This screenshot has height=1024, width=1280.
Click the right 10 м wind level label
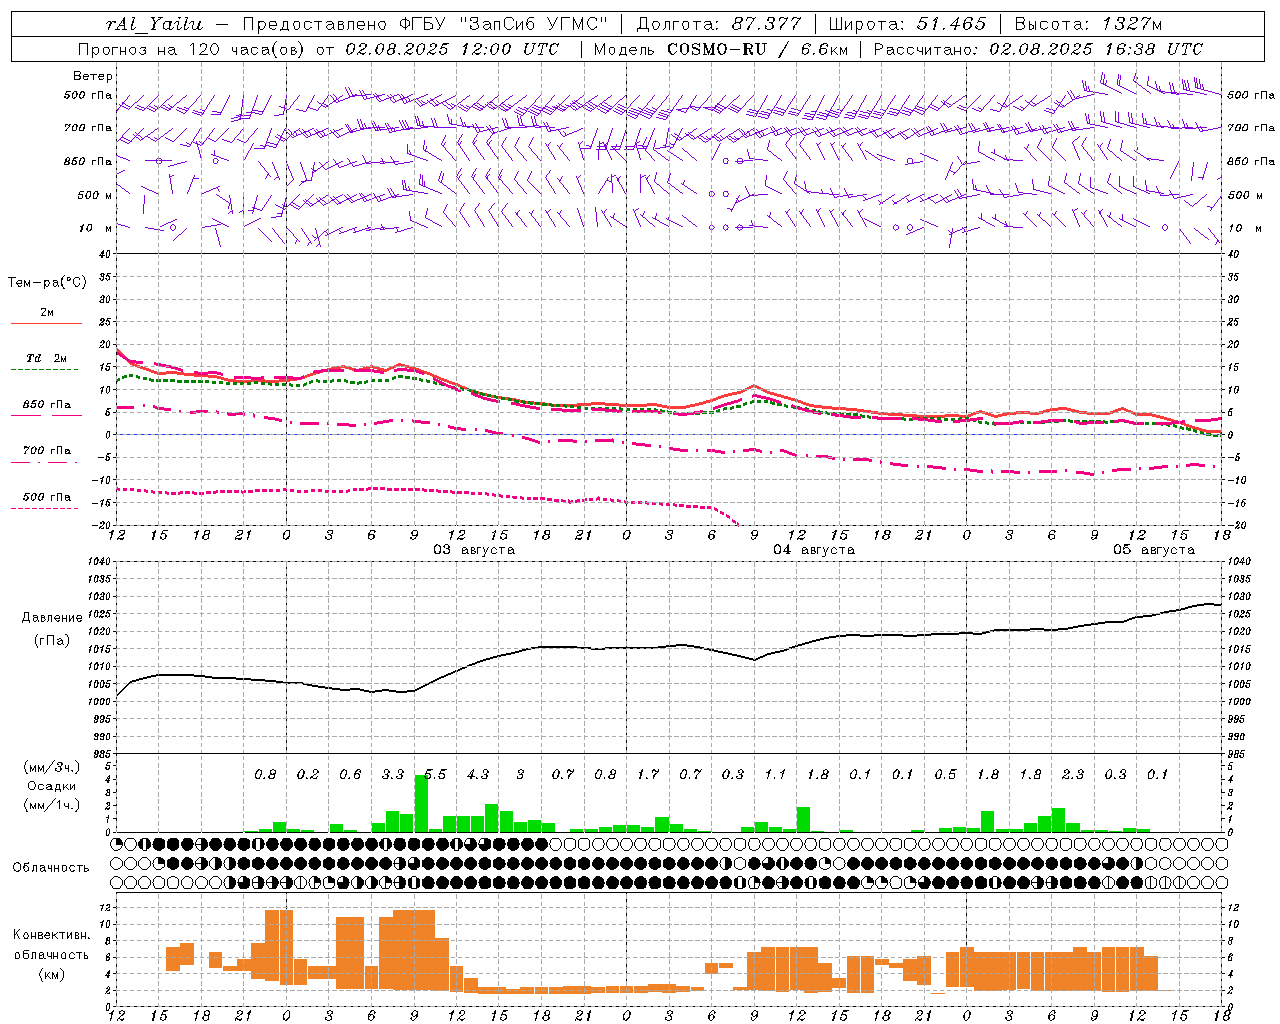pos(1243,228)
